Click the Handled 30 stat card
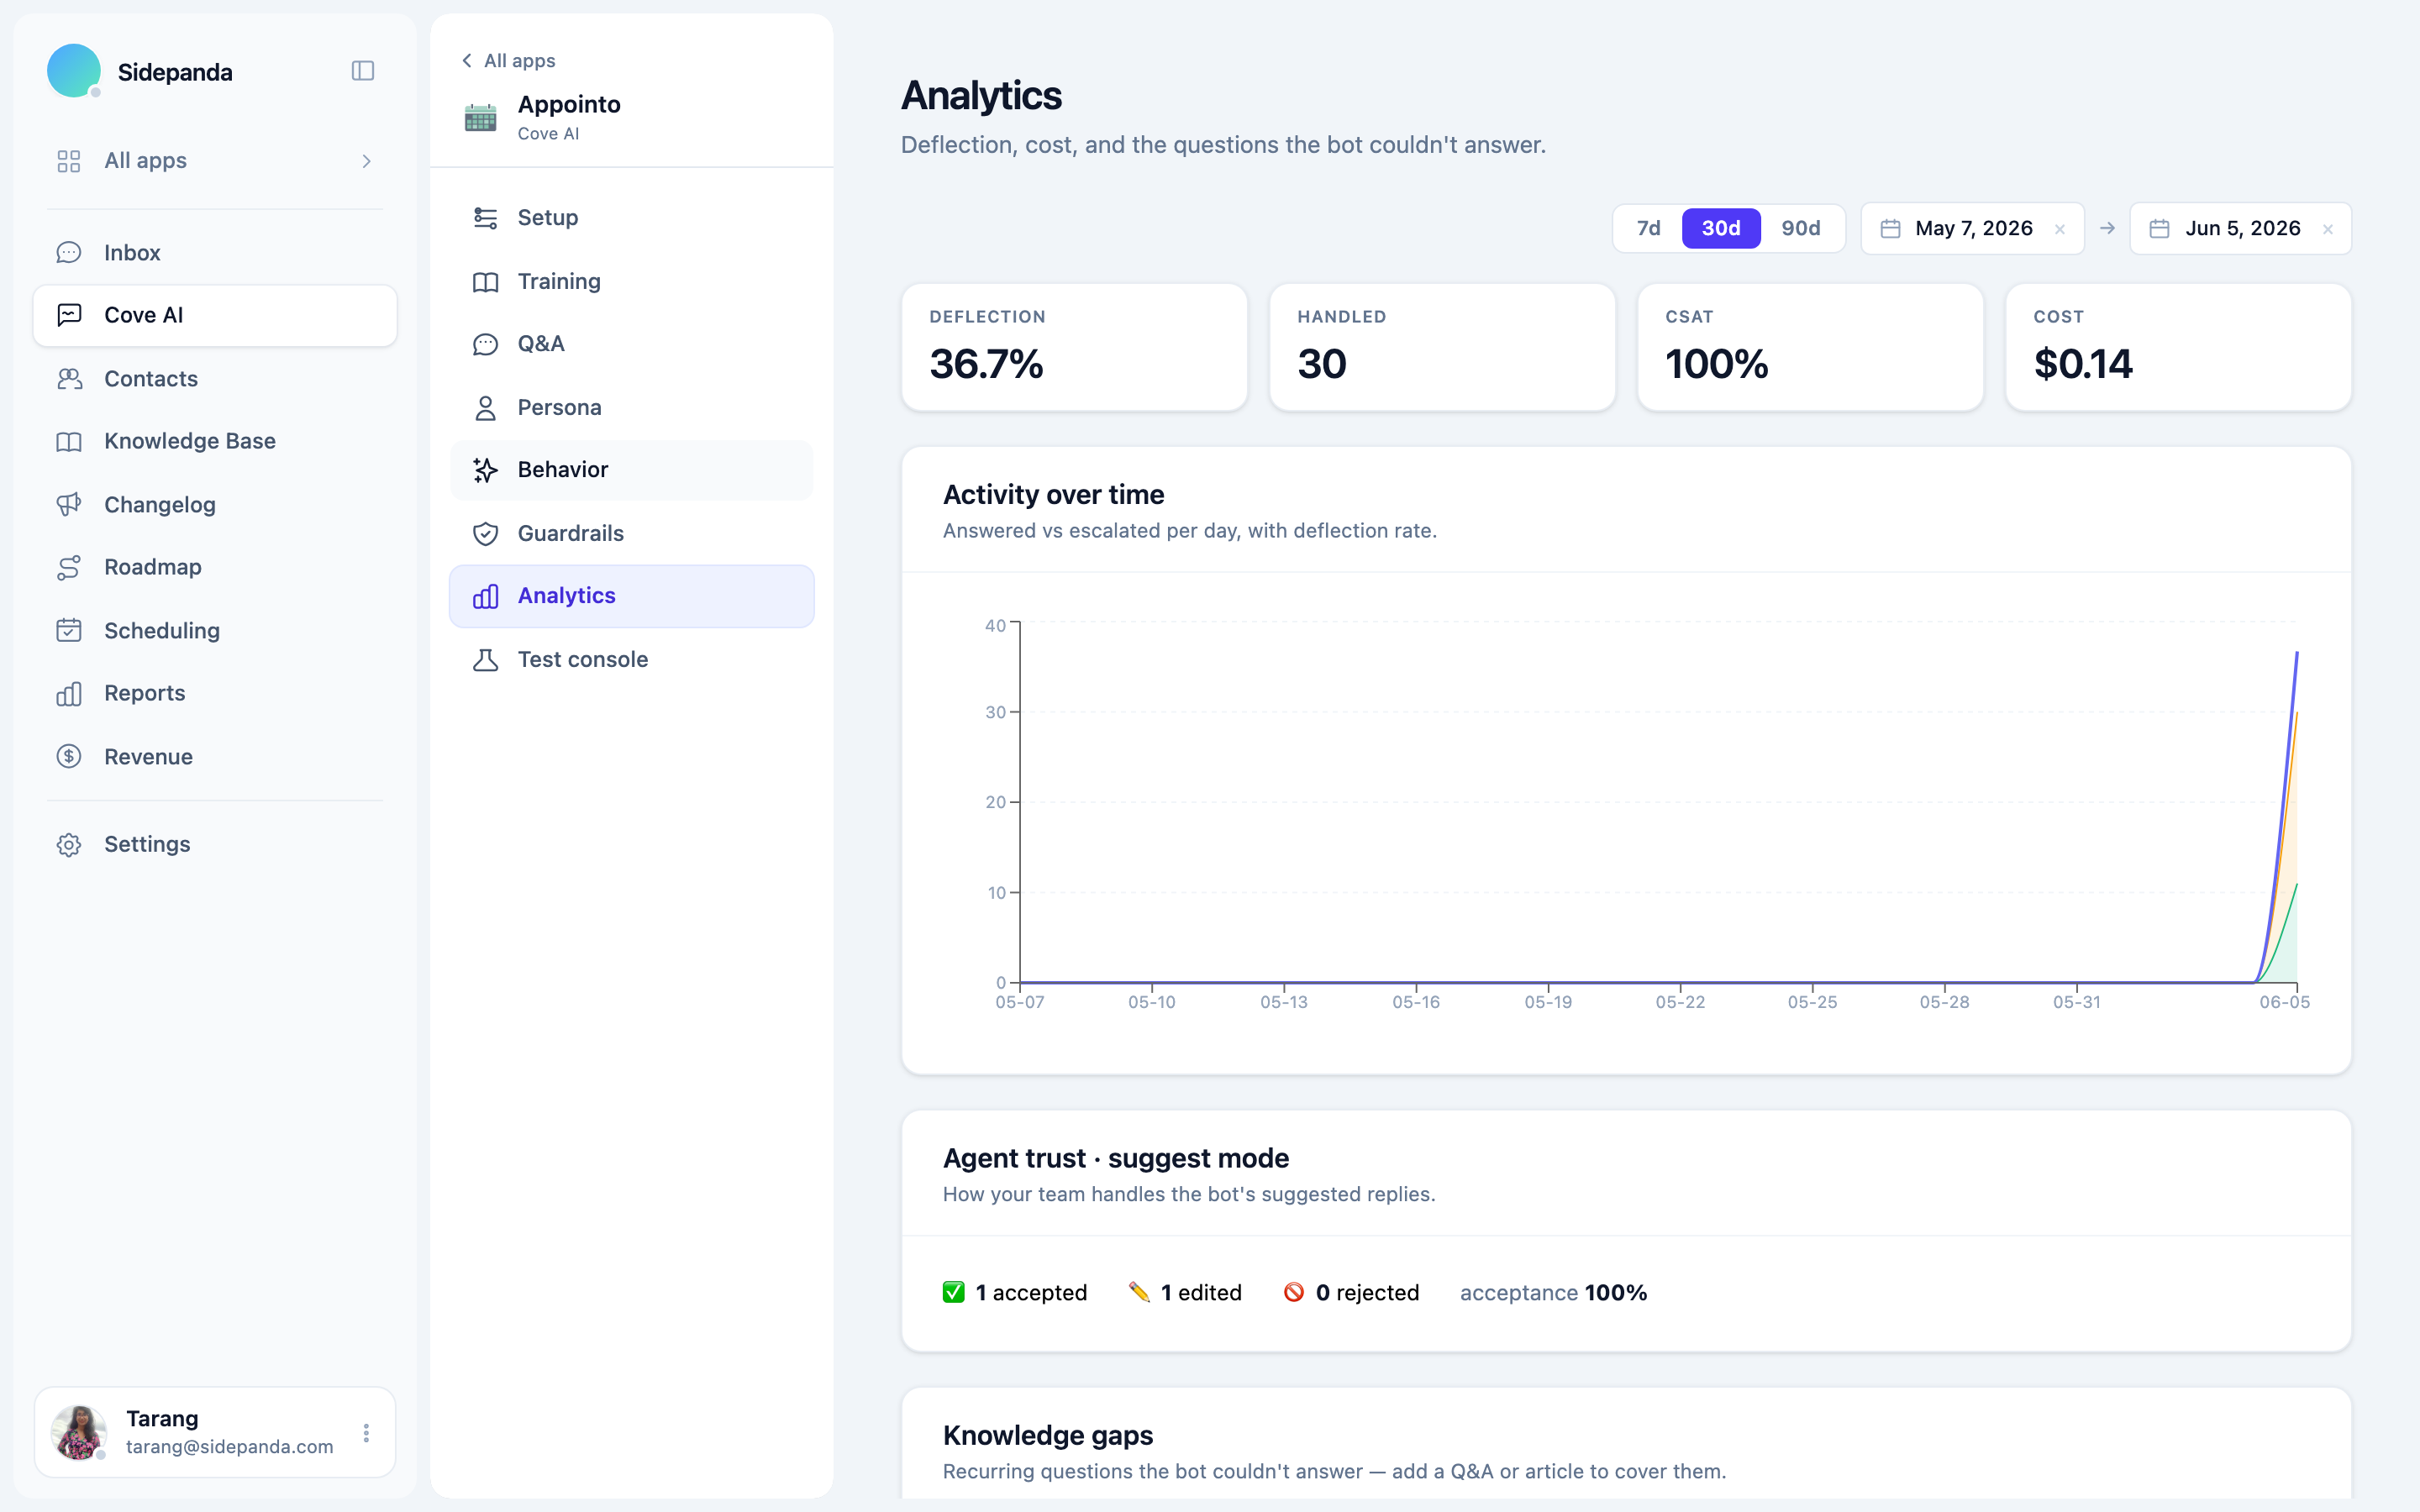The height and width of the screenshot is (1512, 2420). (1442, 347)
